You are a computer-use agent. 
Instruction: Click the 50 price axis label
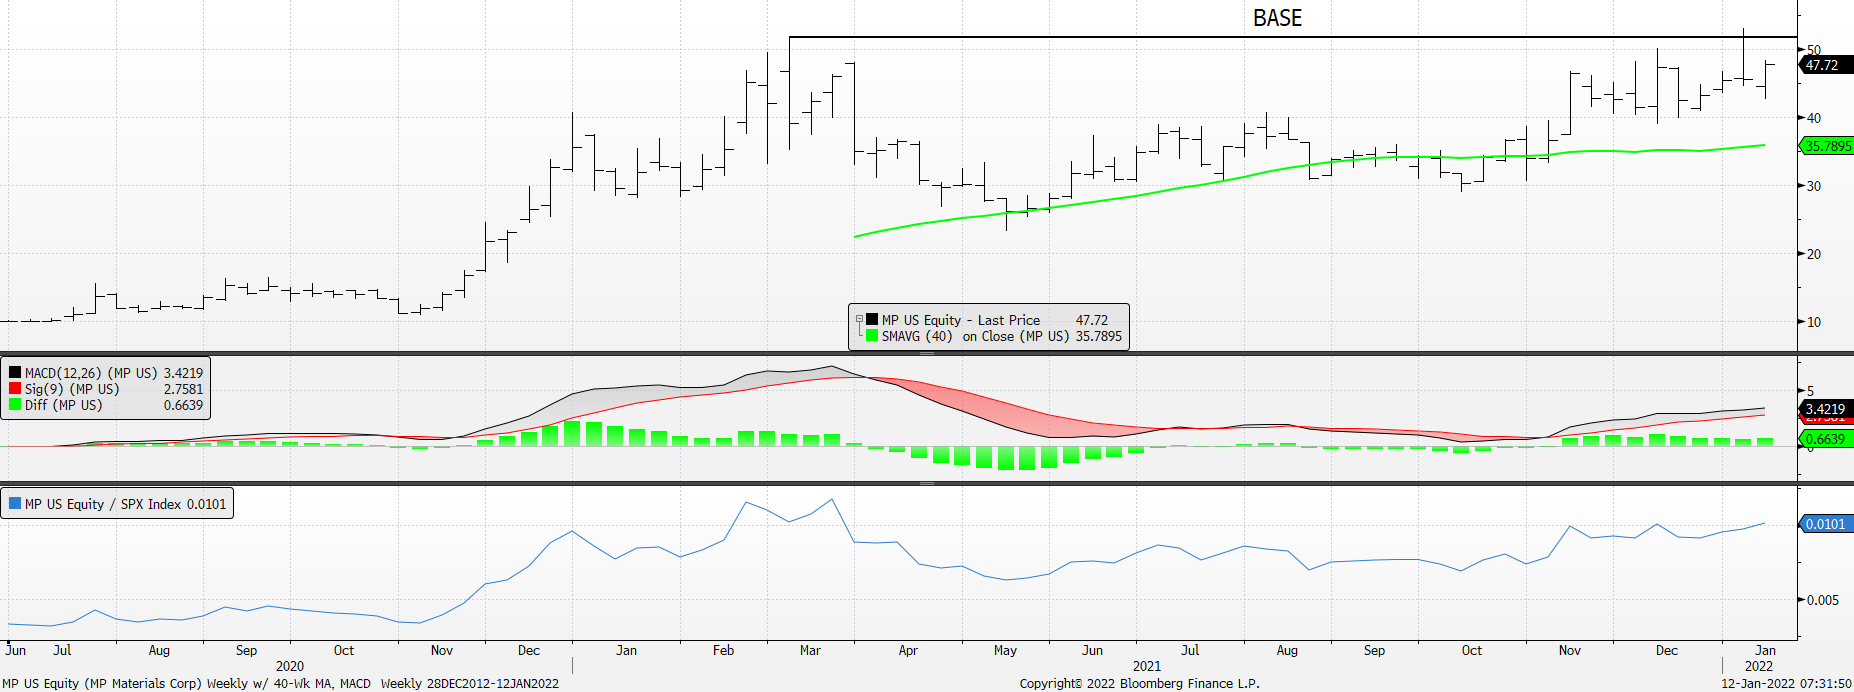click(x=1814, y=50)
